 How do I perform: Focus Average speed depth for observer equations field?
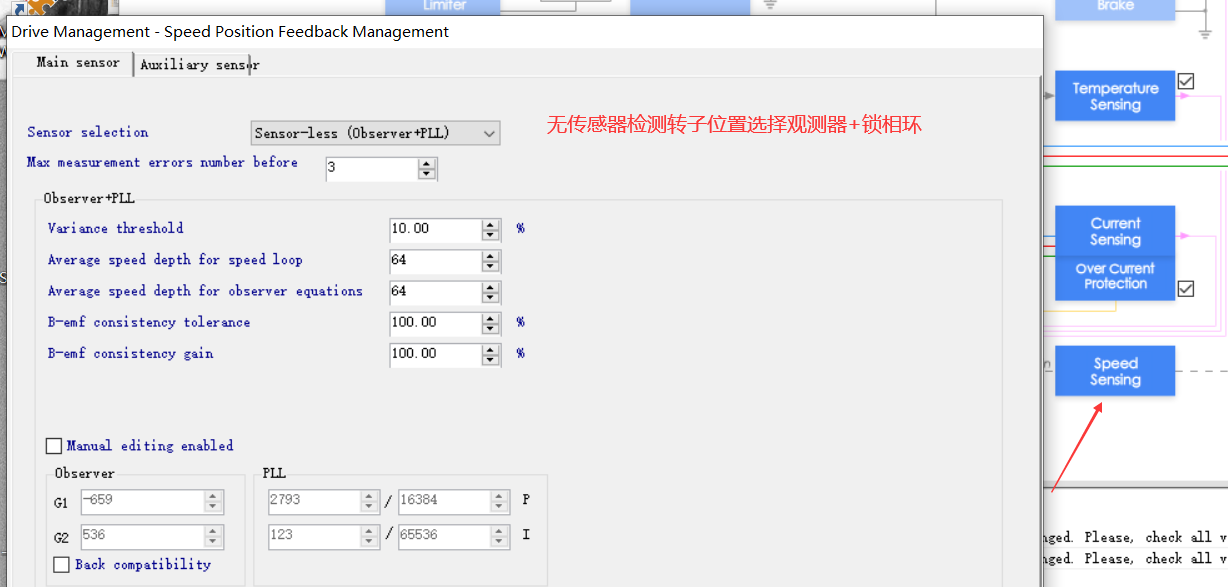point(435,292)
